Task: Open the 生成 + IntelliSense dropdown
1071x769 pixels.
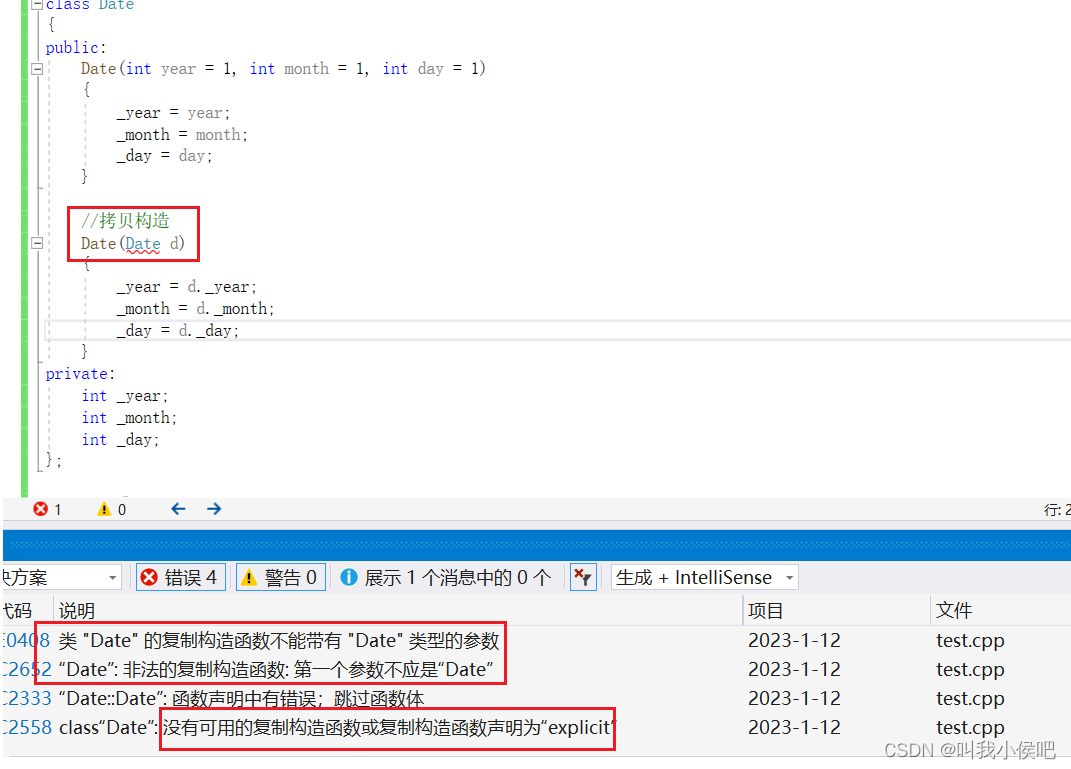Action: tap(704, 578)
